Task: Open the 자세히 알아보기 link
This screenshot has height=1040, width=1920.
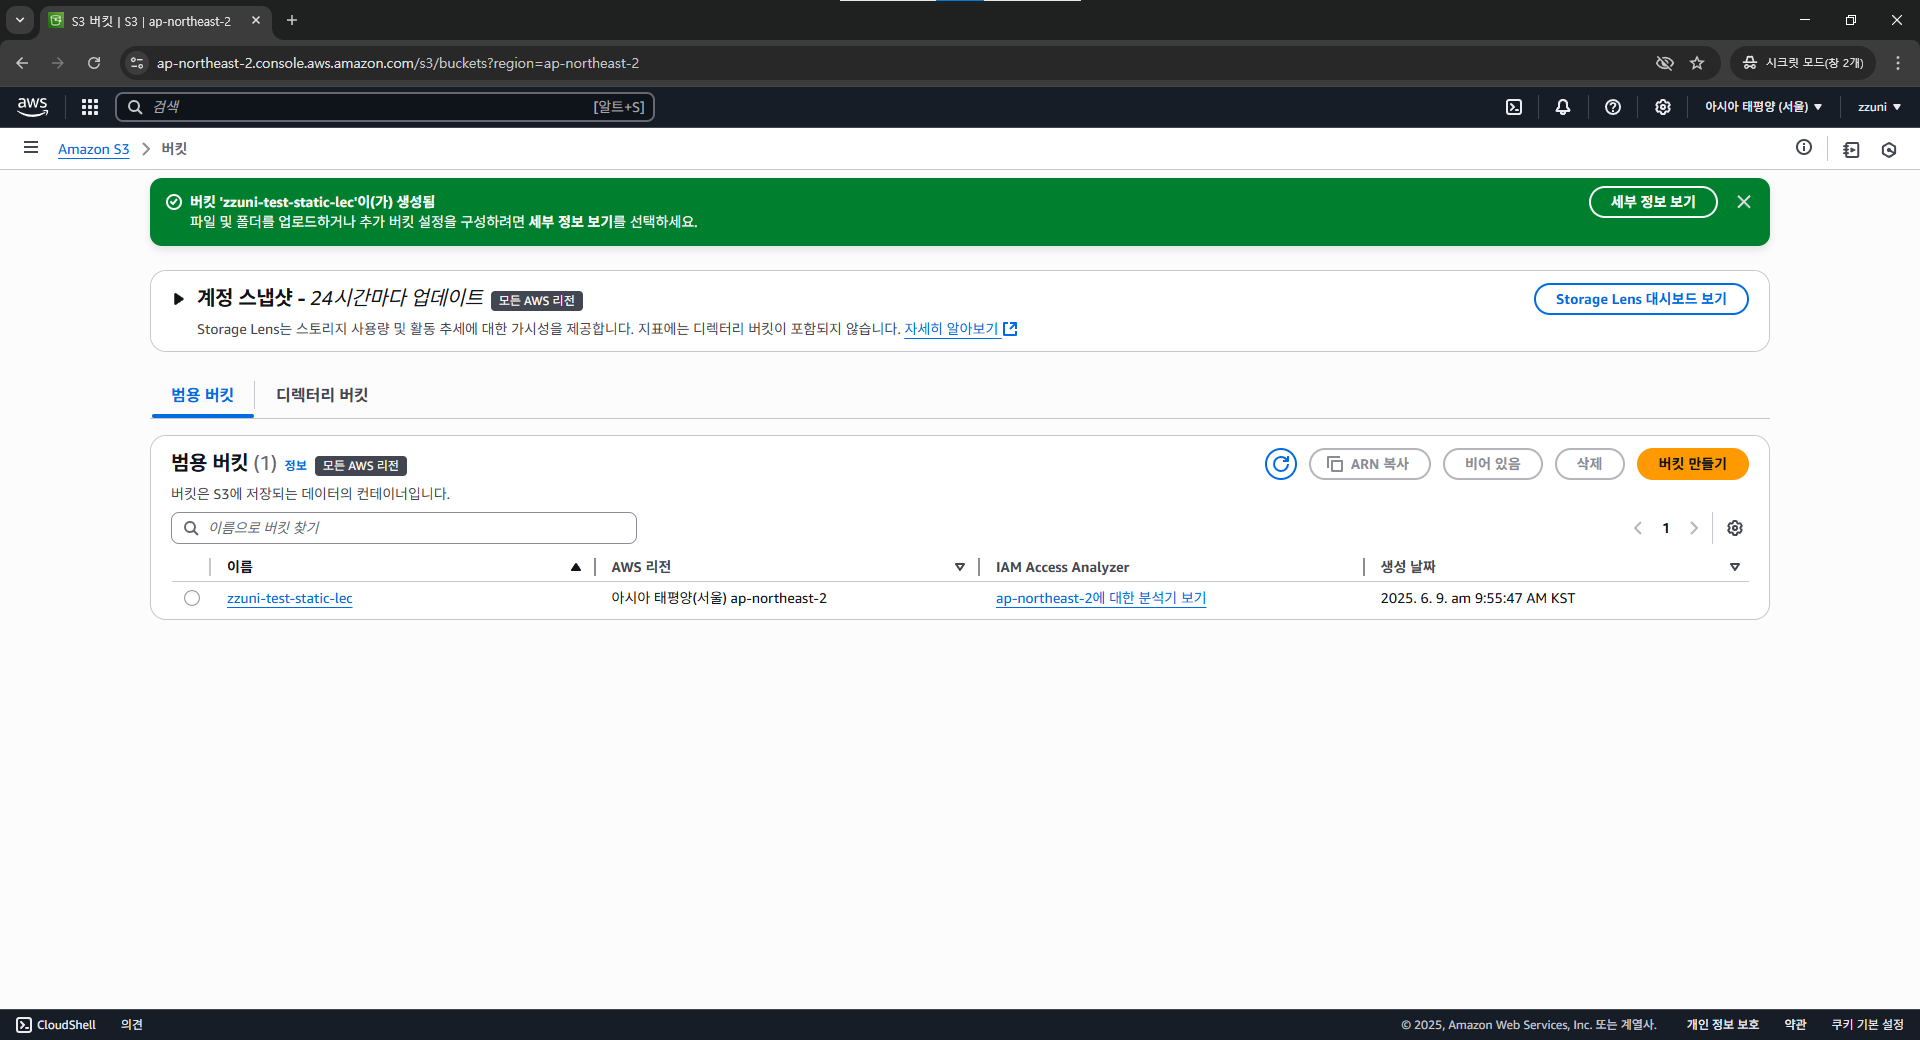Action: (960, 329)
